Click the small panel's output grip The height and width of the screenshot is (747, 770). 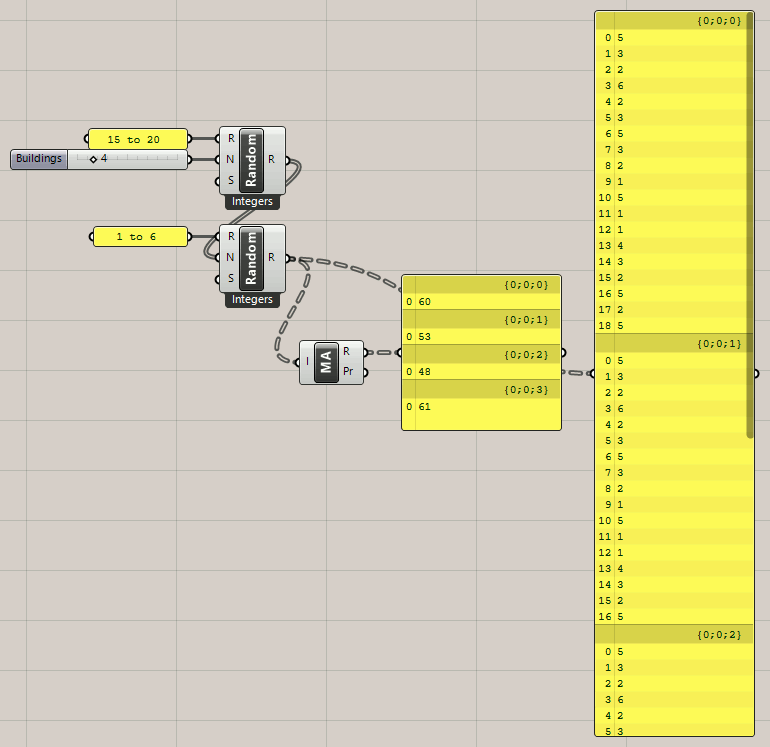pyautogui.click(x=564, y=353)
